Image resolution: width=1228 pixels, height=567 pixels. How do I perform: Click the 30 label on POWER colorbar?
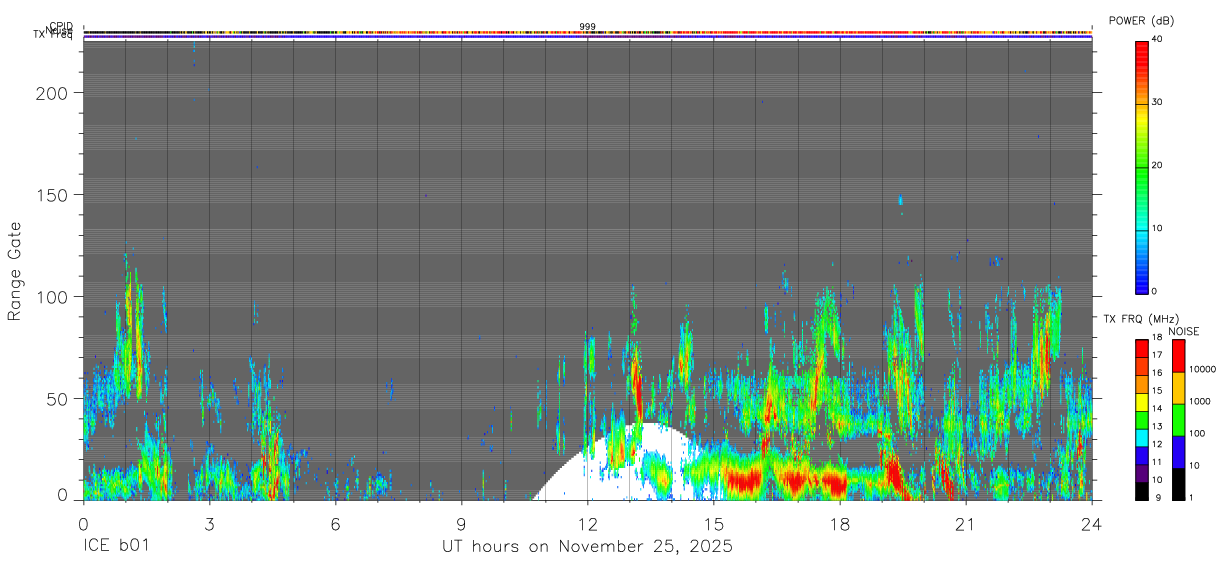(x=1158, y=102)
